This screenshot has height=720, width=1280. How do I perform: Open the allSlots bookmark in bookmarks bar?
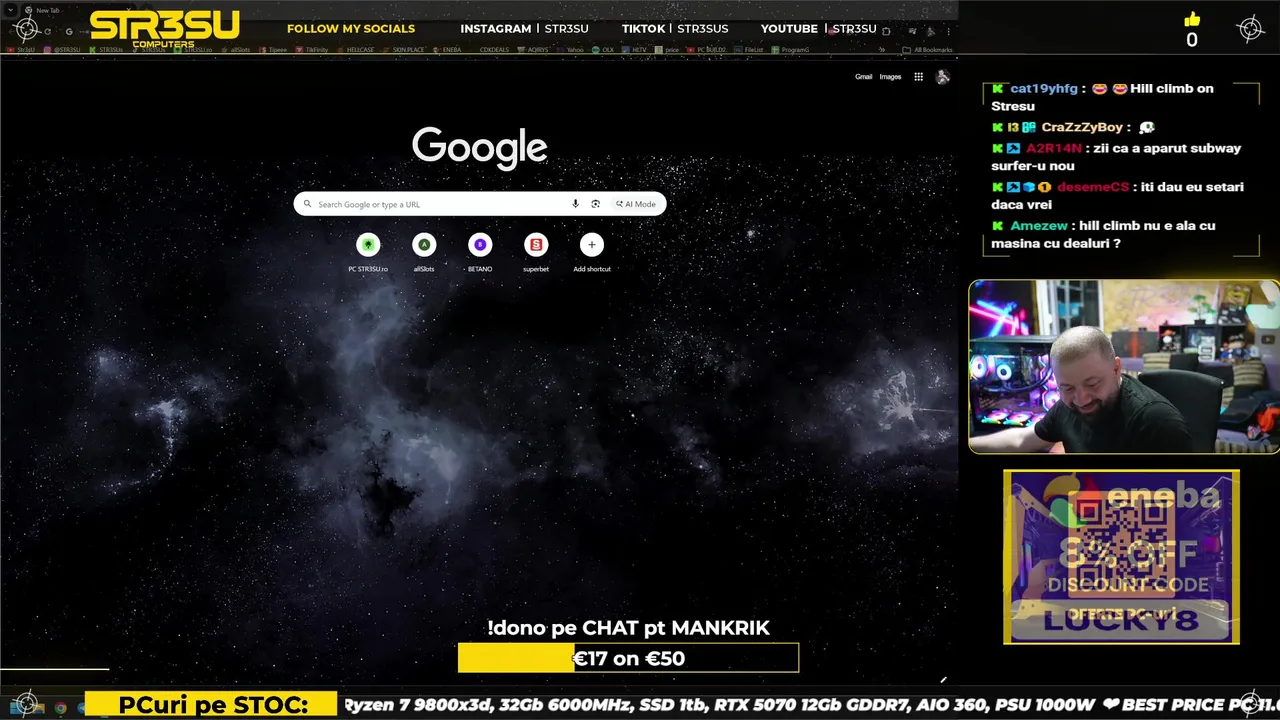pos(235,50)
